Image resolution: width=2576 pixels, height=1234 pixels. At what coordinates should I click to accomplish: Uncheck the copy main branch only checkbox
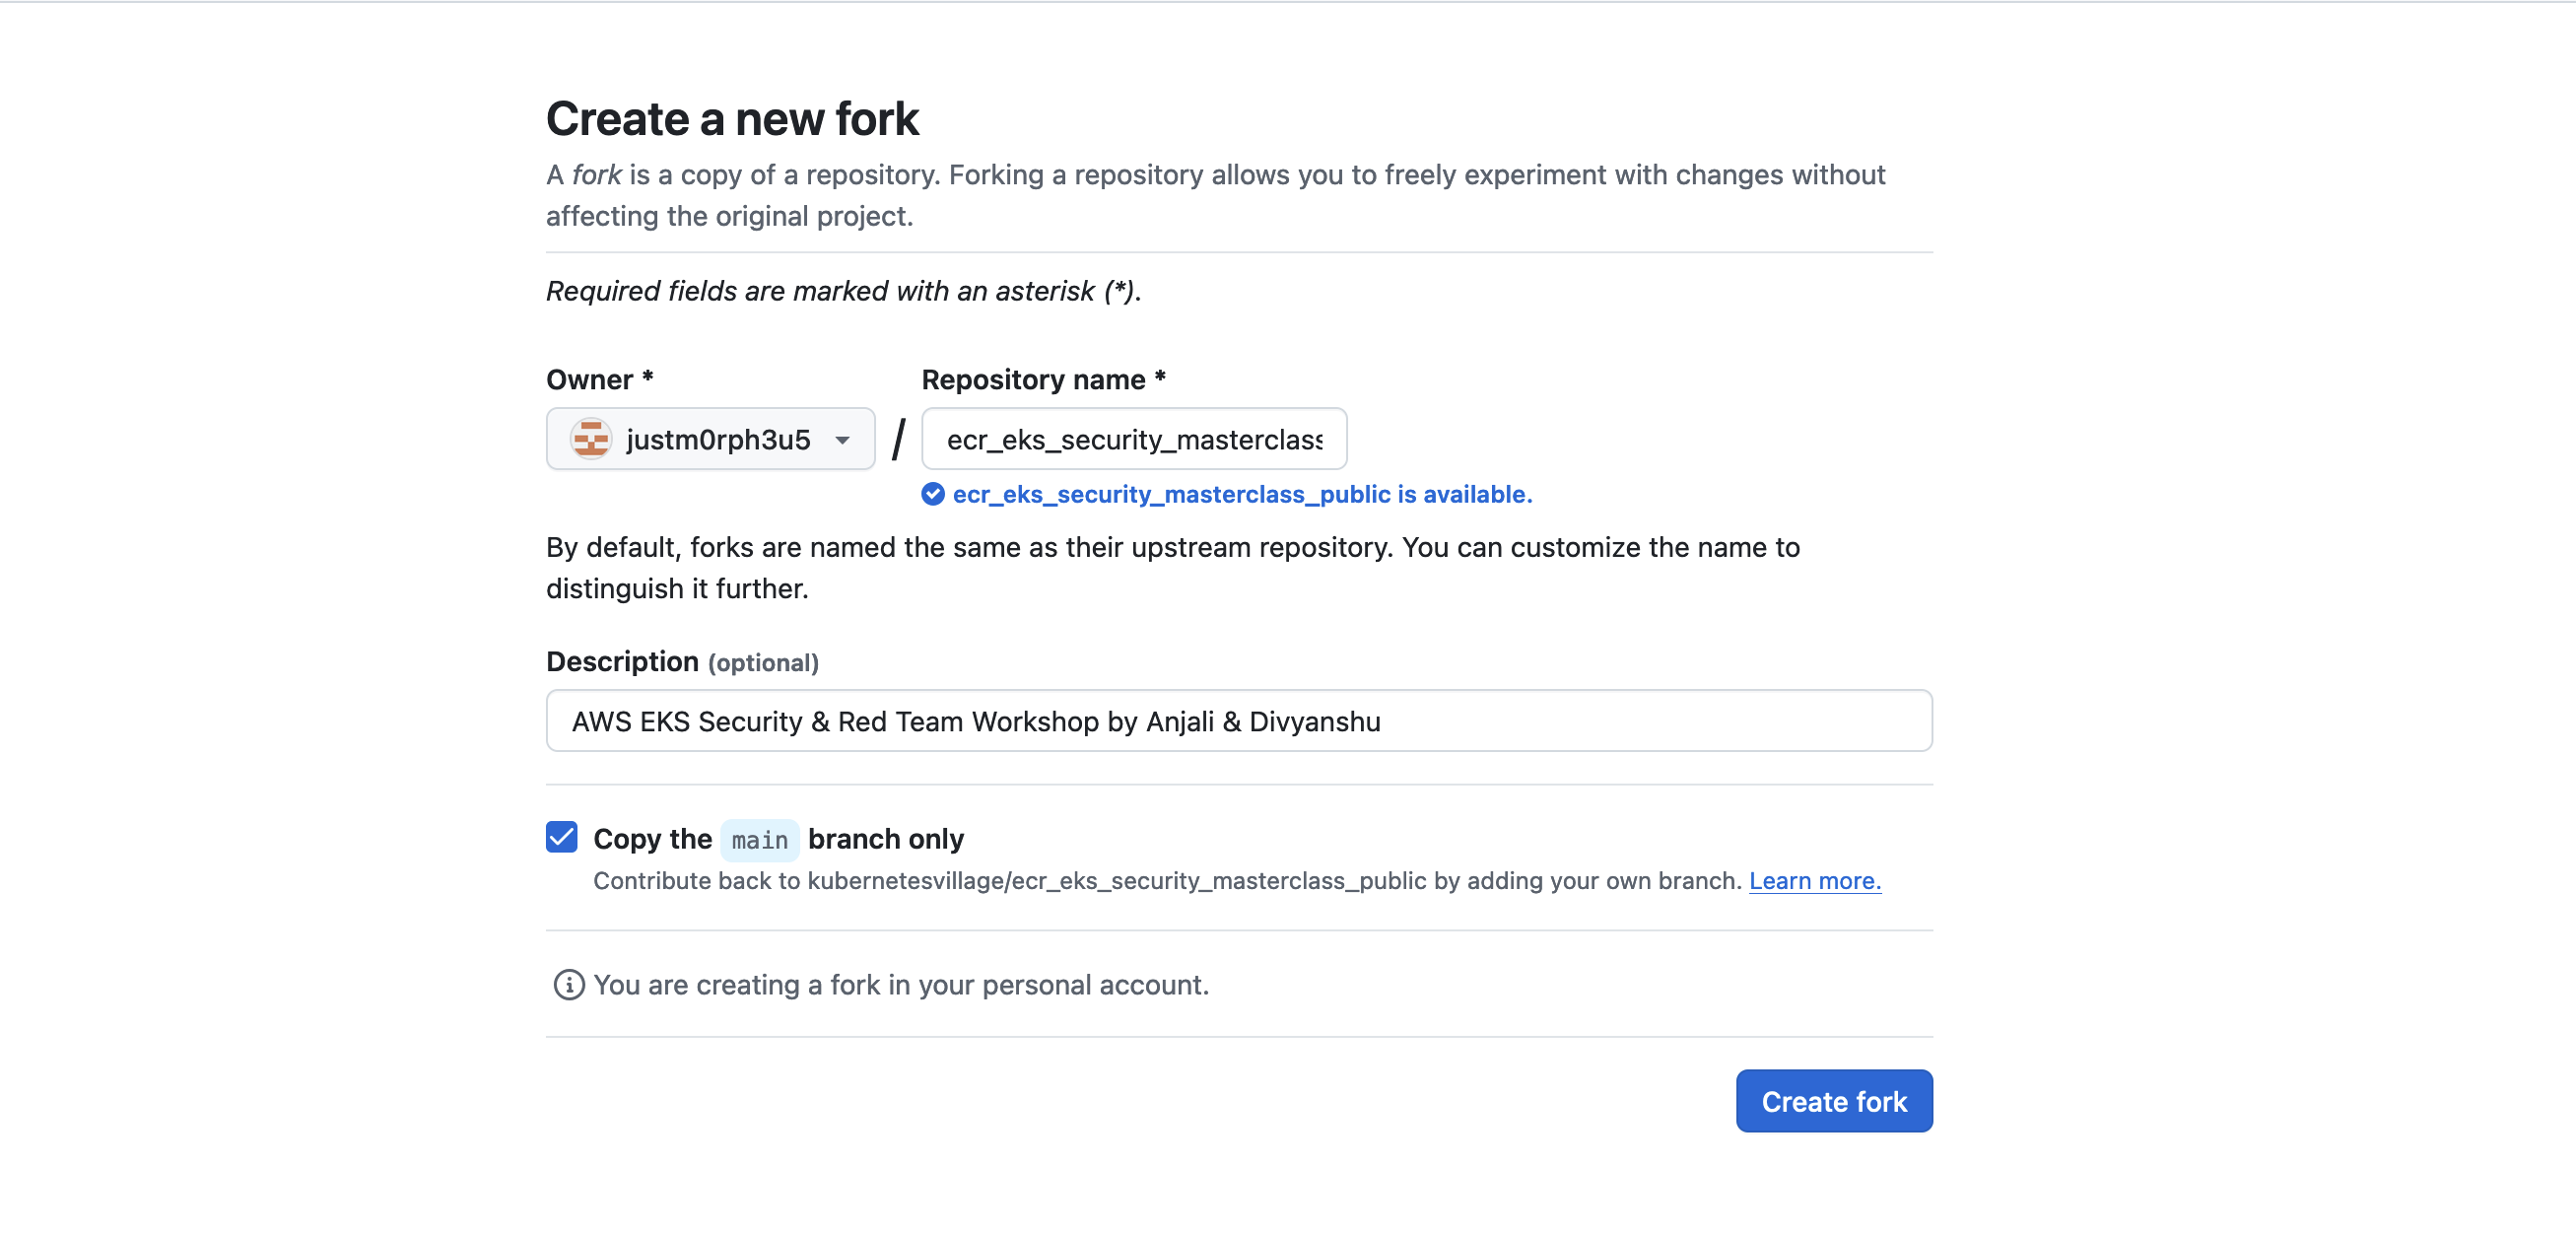pyautogui.click(x=561, y=837)
